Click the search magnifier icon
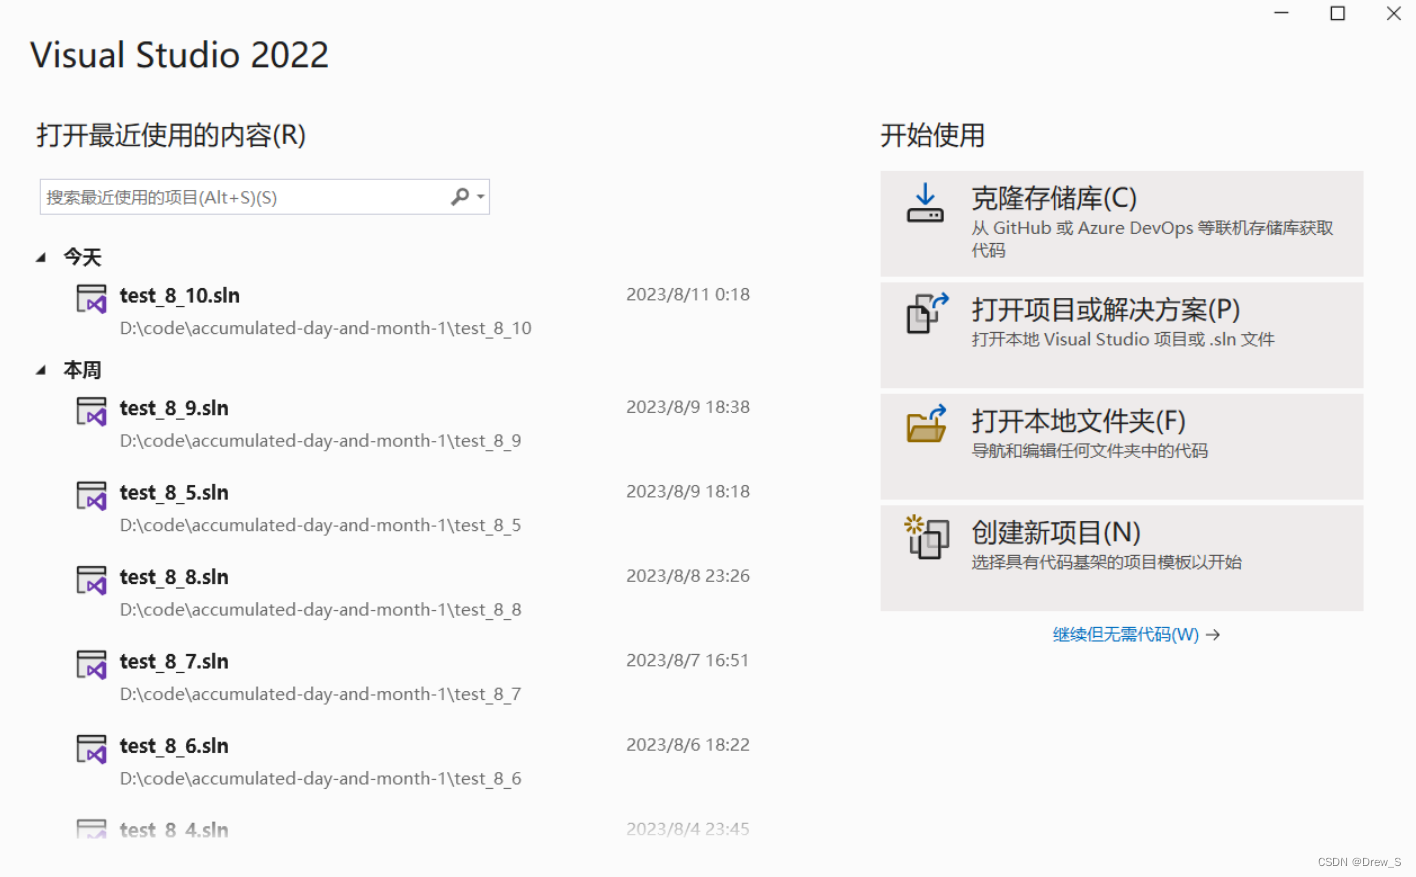Screen dimensions: 1416x877 point(460,197)
